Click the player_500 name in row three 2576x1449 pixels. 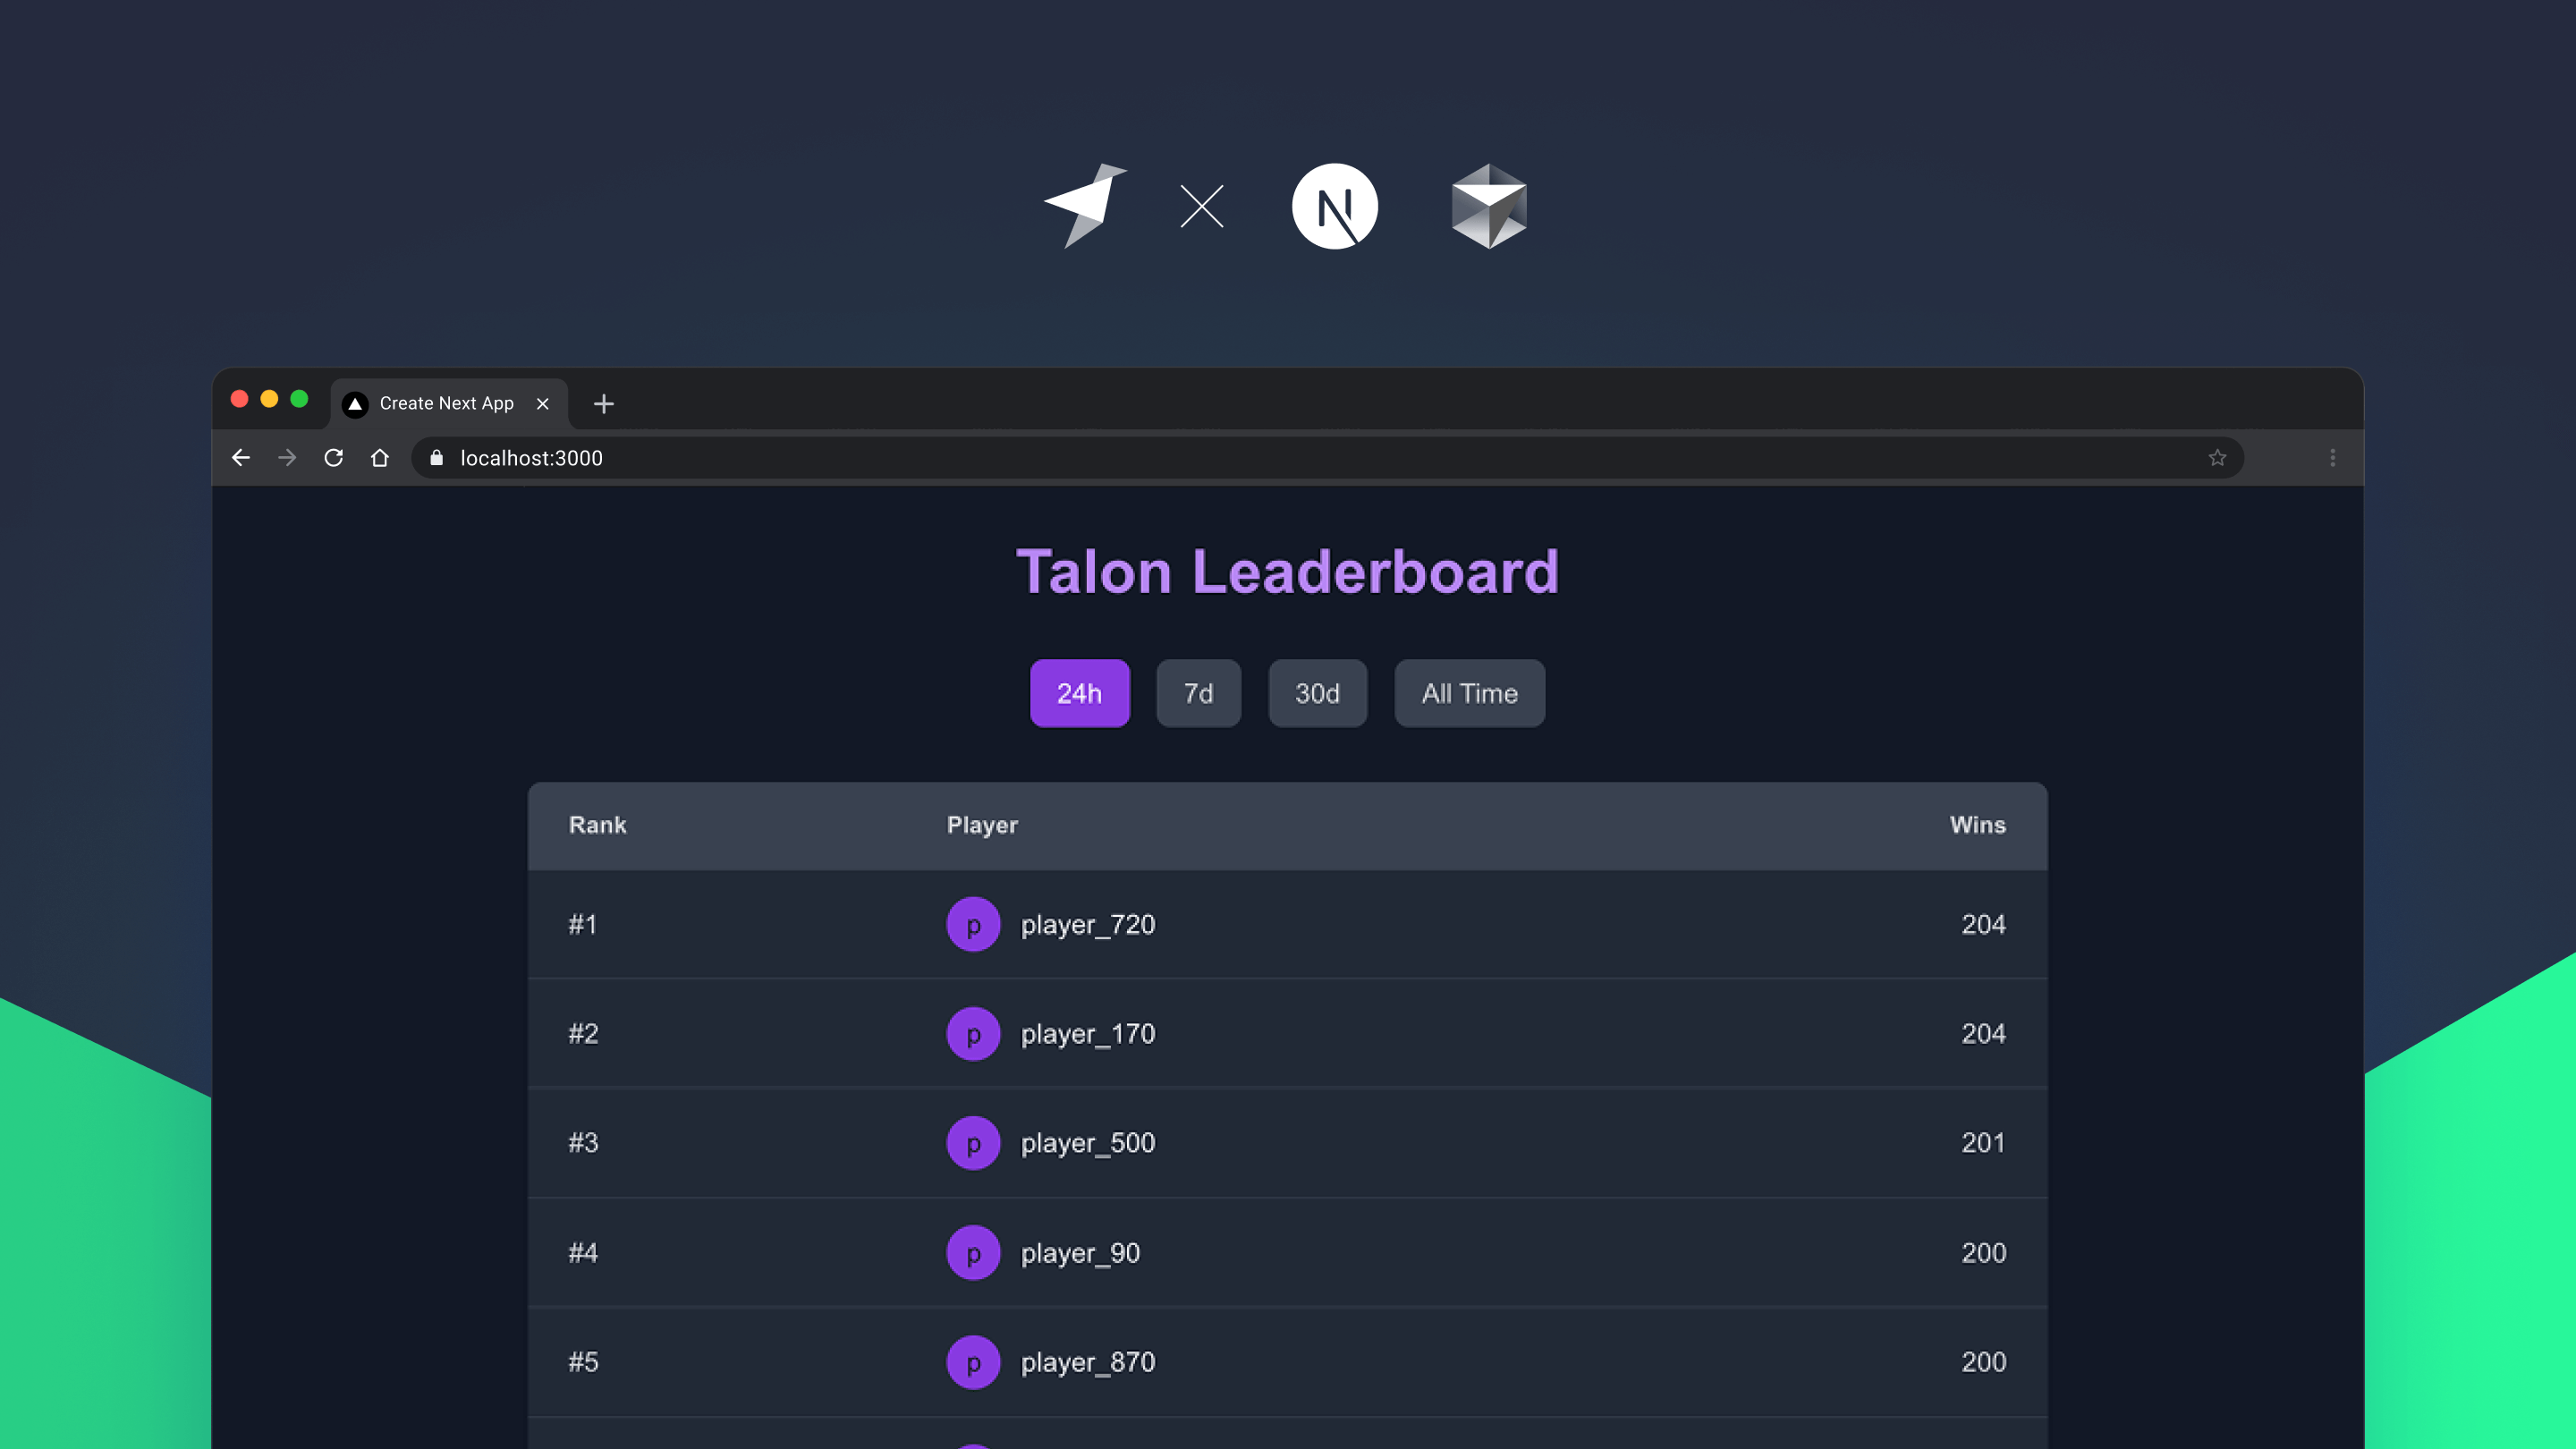(x=1087, y=1143)
